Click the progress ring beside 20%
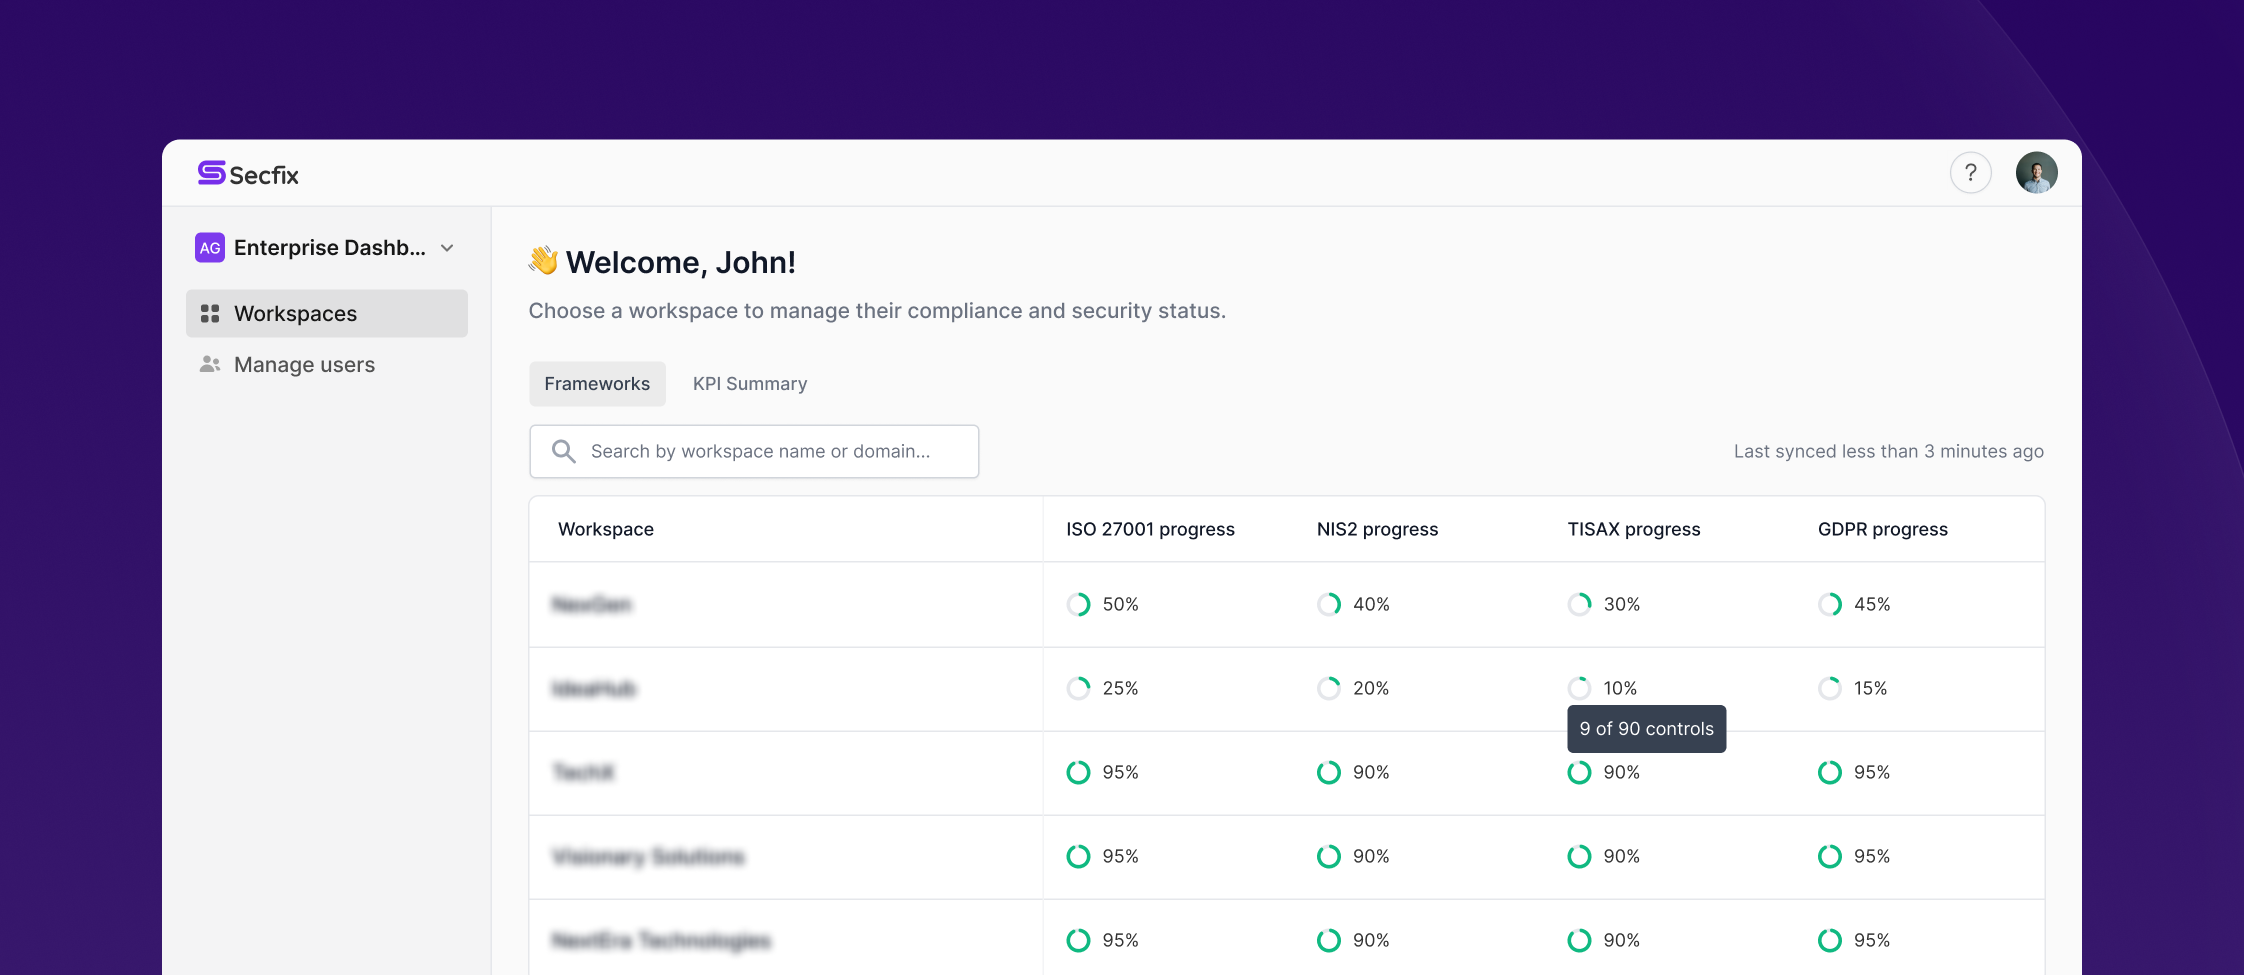This screenshot has height=975, width=2244. click(1329, 689)
